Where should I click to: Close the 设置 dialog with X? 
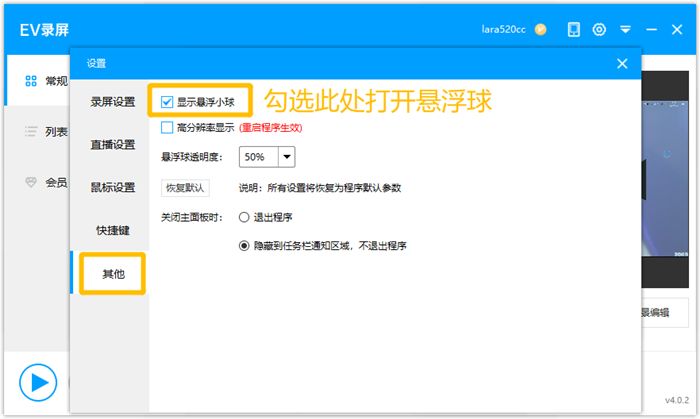pos(622,63)
